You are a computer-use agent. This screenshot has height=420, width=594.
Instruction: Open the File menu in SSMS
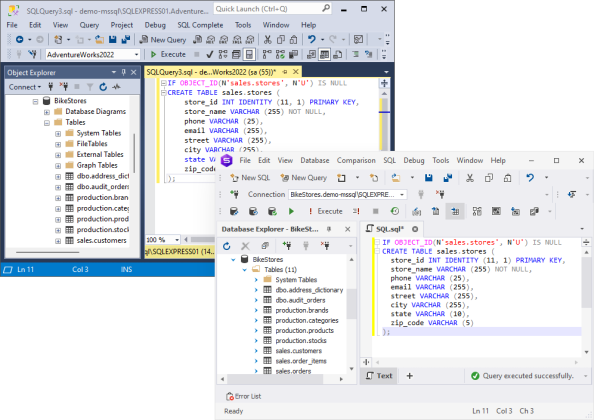tap(12, 25)
